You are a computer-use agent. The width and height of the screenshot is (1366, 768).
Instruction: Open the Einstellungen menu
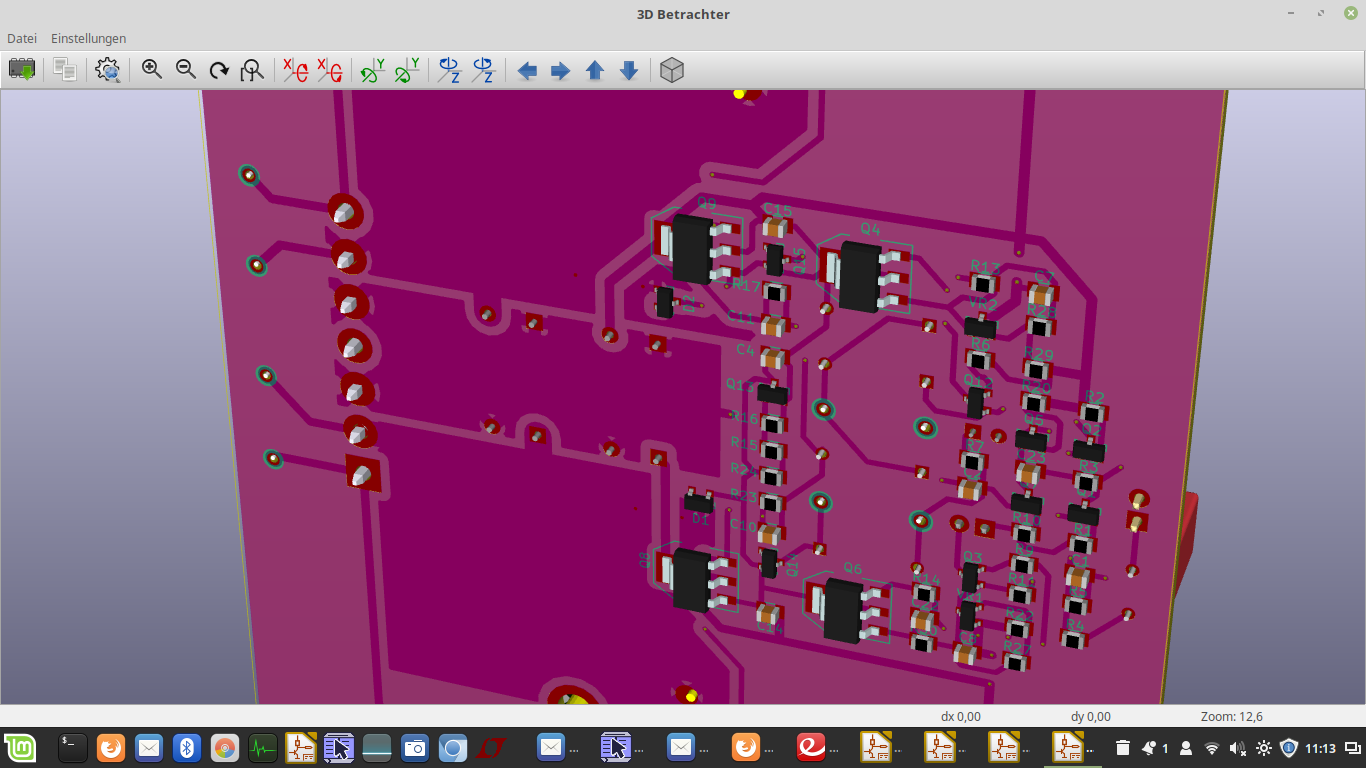pyautogui.click(x=88, y=38)
